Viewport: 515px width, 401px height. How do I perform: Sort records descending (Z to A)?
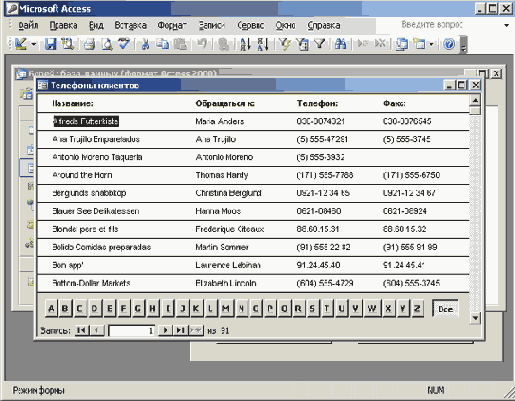[x=263, y=44]
